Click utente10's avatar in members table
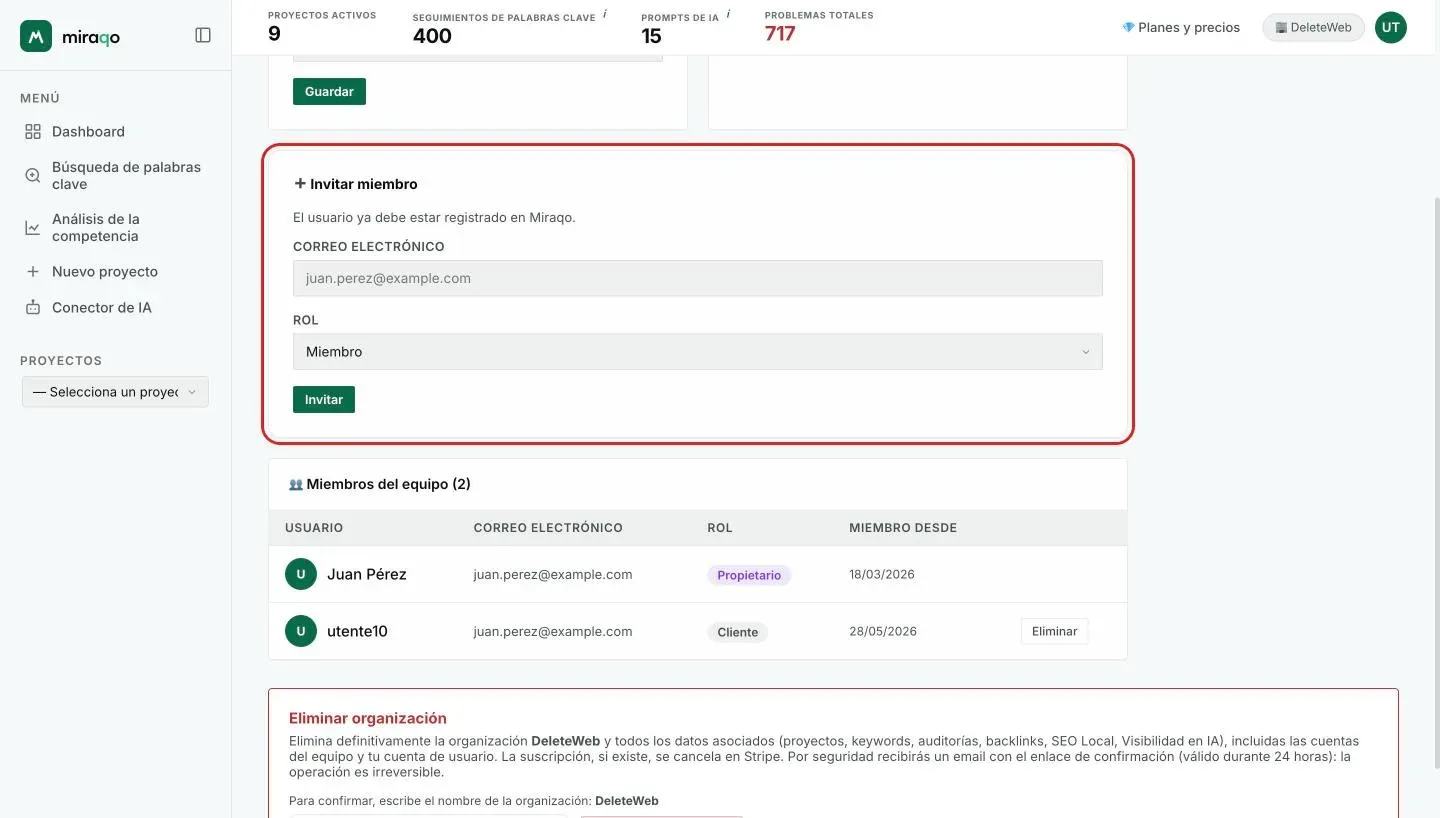Image resolution: width=1440 pixels, height=818 pixels. pos(301,631)
